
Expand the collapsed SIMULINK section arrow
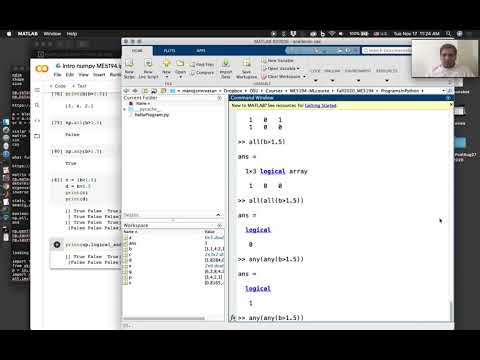pyautogui.click(x=332, y=80)
